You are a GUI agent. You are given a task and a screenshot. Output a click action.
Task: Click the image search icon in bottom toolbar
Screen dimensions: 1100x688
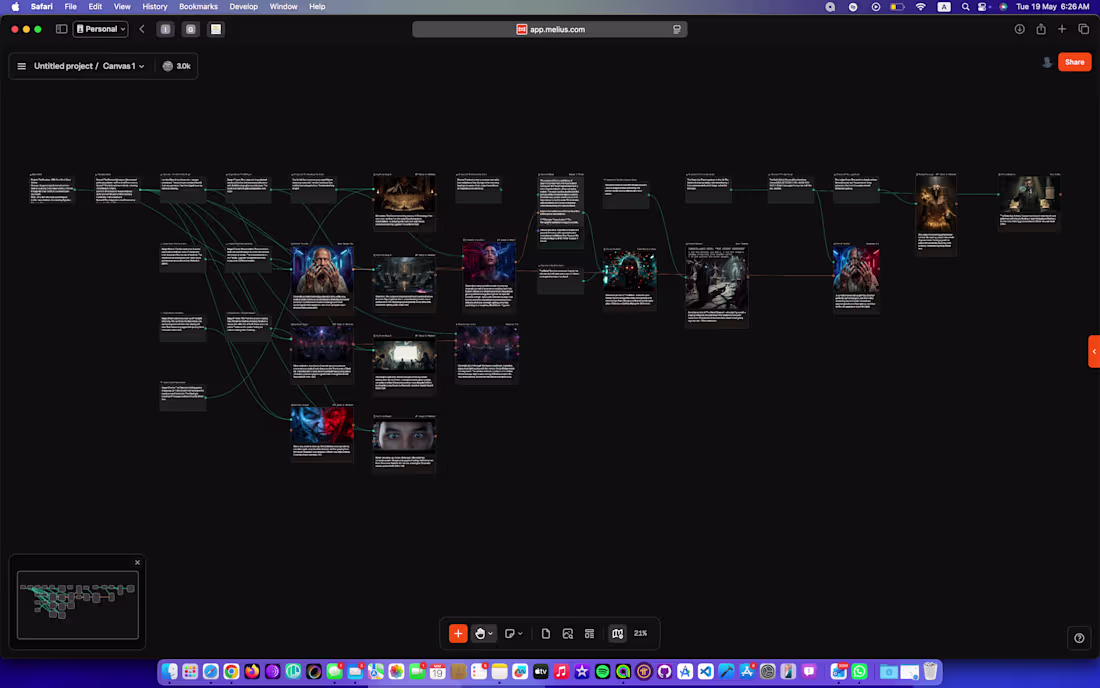click(x=568, y=633)
